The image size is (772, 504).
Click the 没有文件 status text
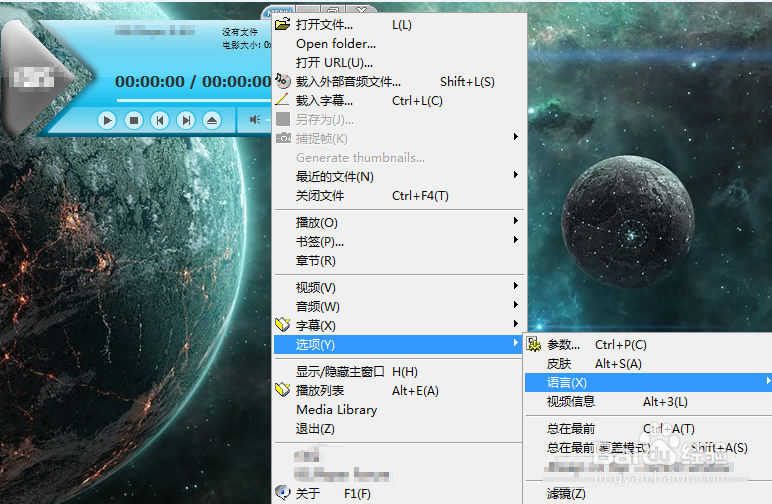click(240, 32)
